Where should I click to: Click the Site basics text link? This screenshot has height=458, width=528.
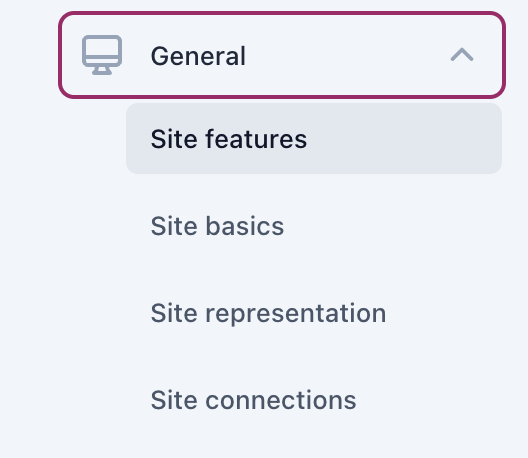[x=217, y=226]
